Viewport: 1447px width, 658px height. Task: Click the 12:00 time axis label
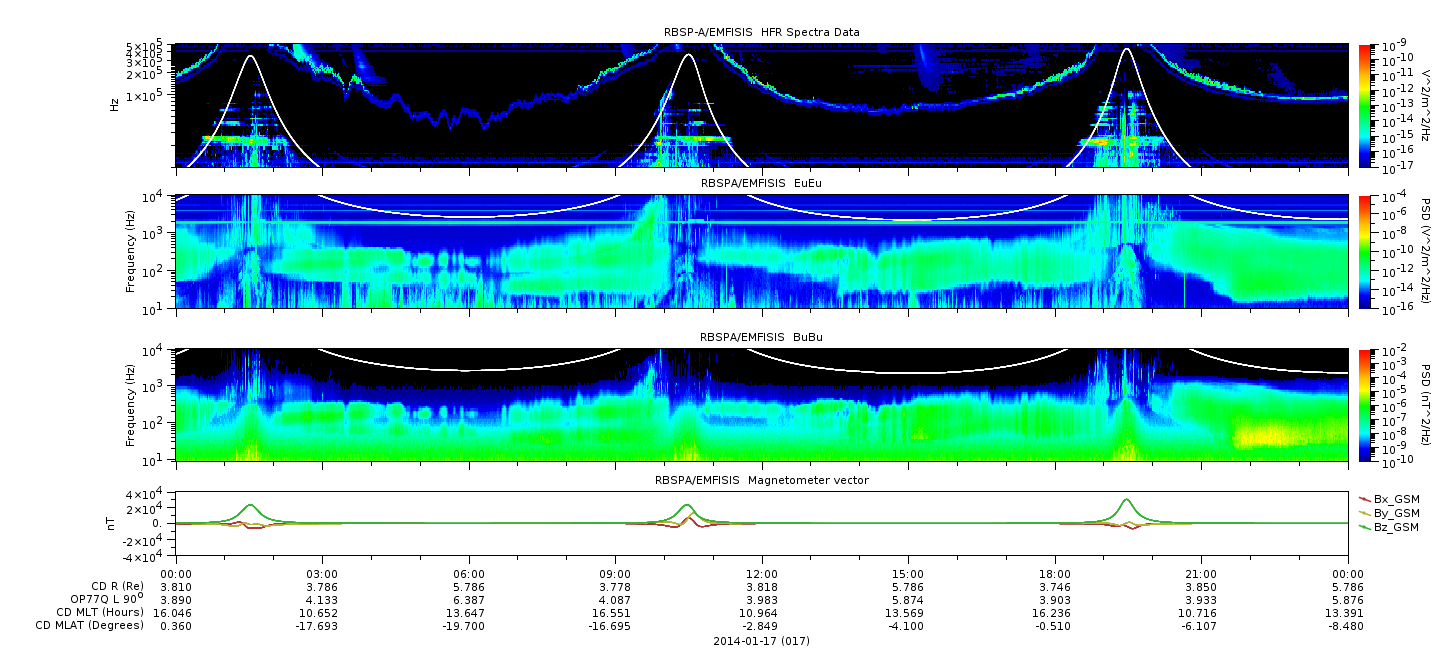point(761,574)
